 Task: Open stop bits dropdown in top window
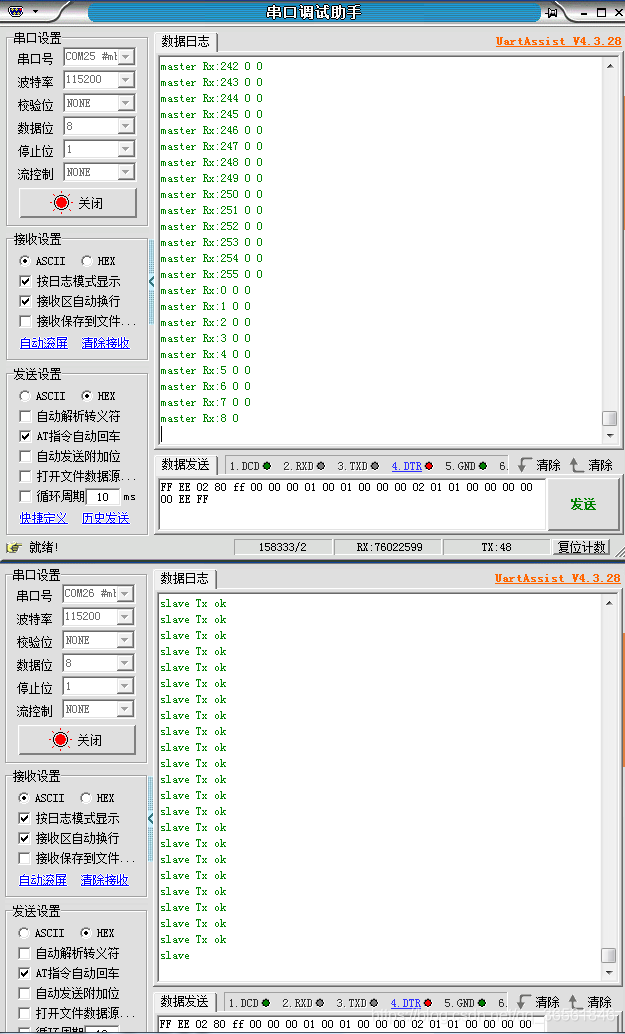125,150
